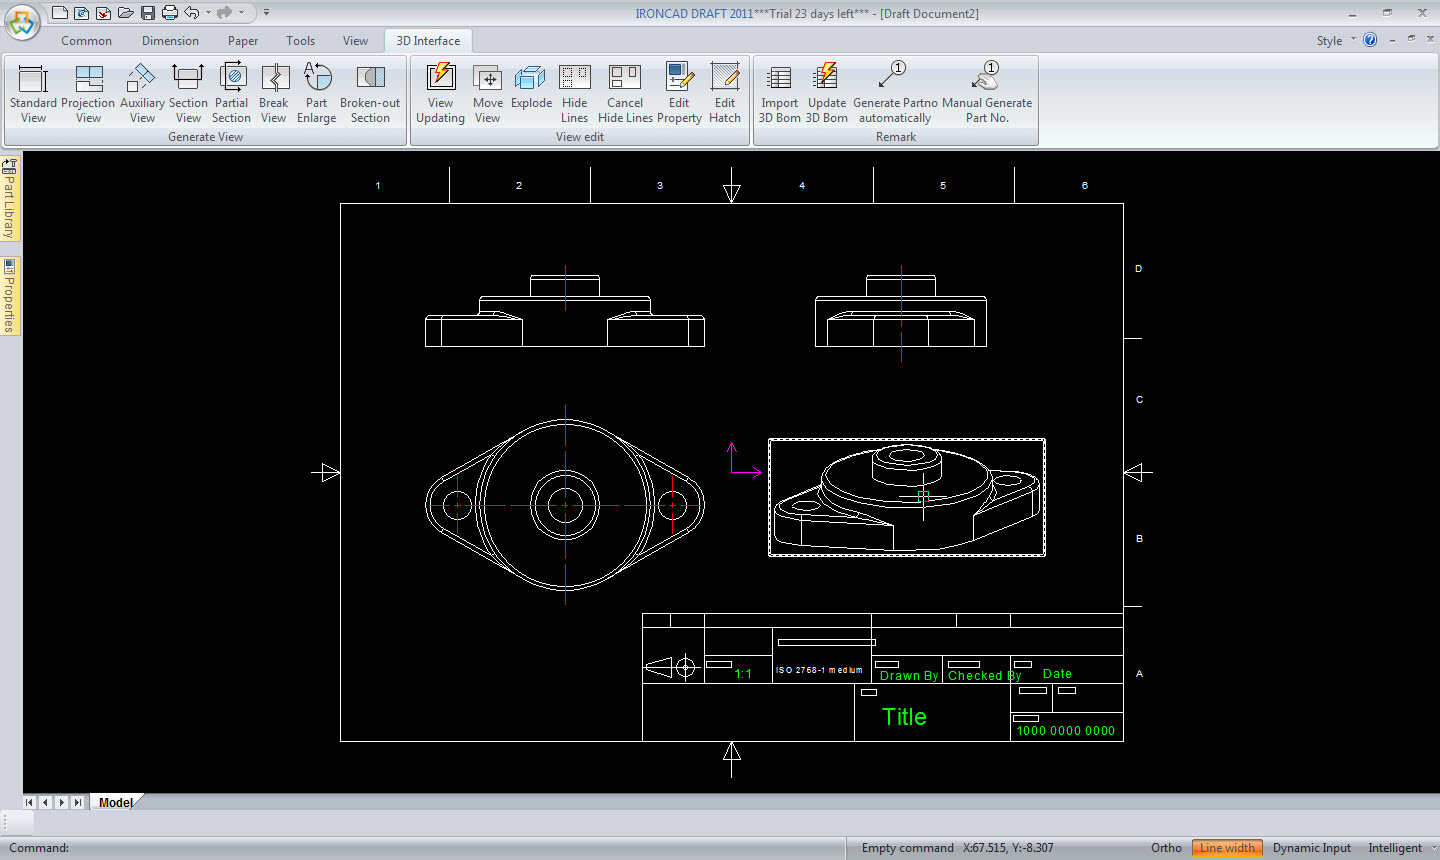Insert a Standard View

point(33,93)
